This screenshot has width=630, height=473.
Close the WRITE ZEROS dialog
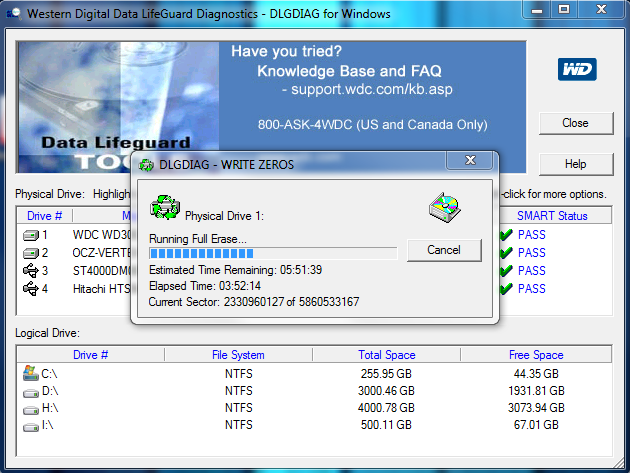(470, 160)
